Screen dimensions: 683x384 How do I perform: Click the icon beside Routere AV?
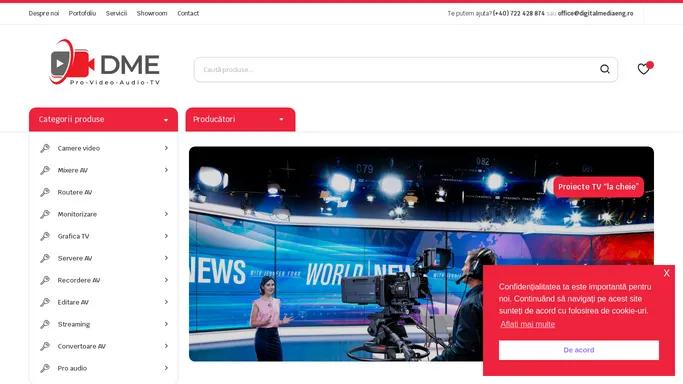pos(45,192)
